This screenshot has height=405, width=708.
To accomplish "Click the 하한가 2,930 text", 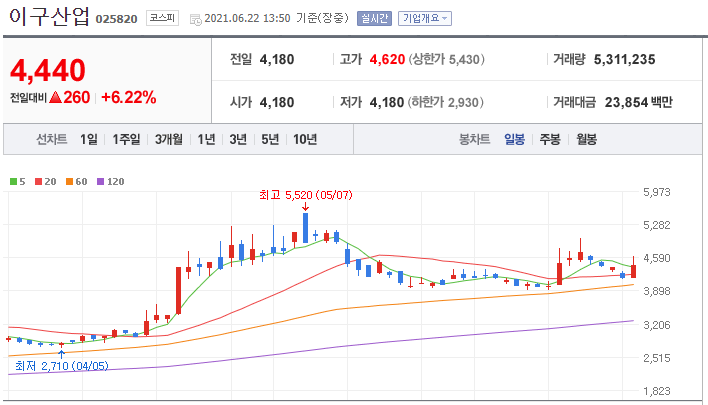I will [x=446, y=102].
